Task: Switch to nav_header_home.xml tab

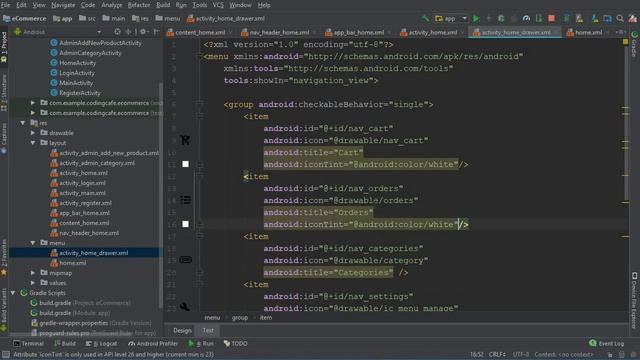Action: pos(279,32)
